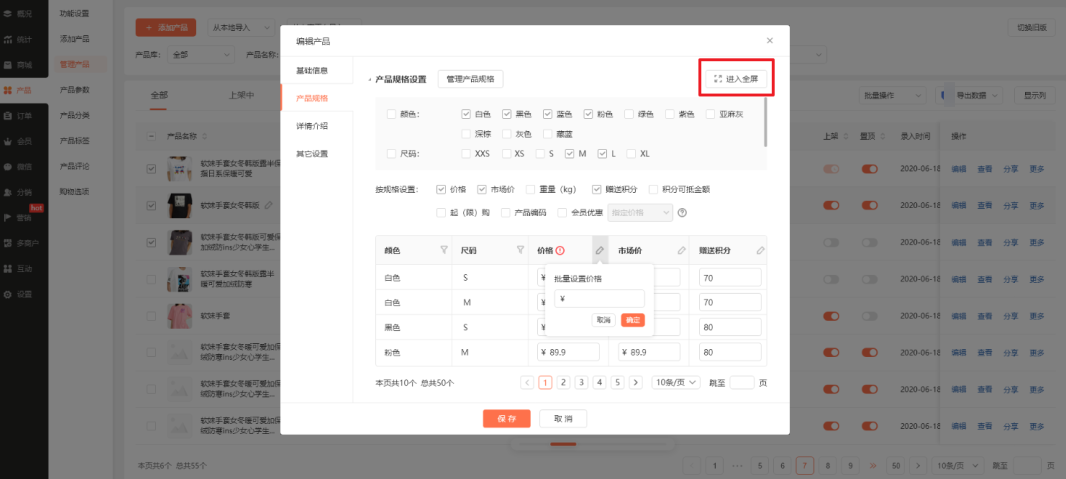Click the black T-shirt thumbnail for 软妹手套女冬韩版
The image size is (1066, 479).
coord(179,205)
